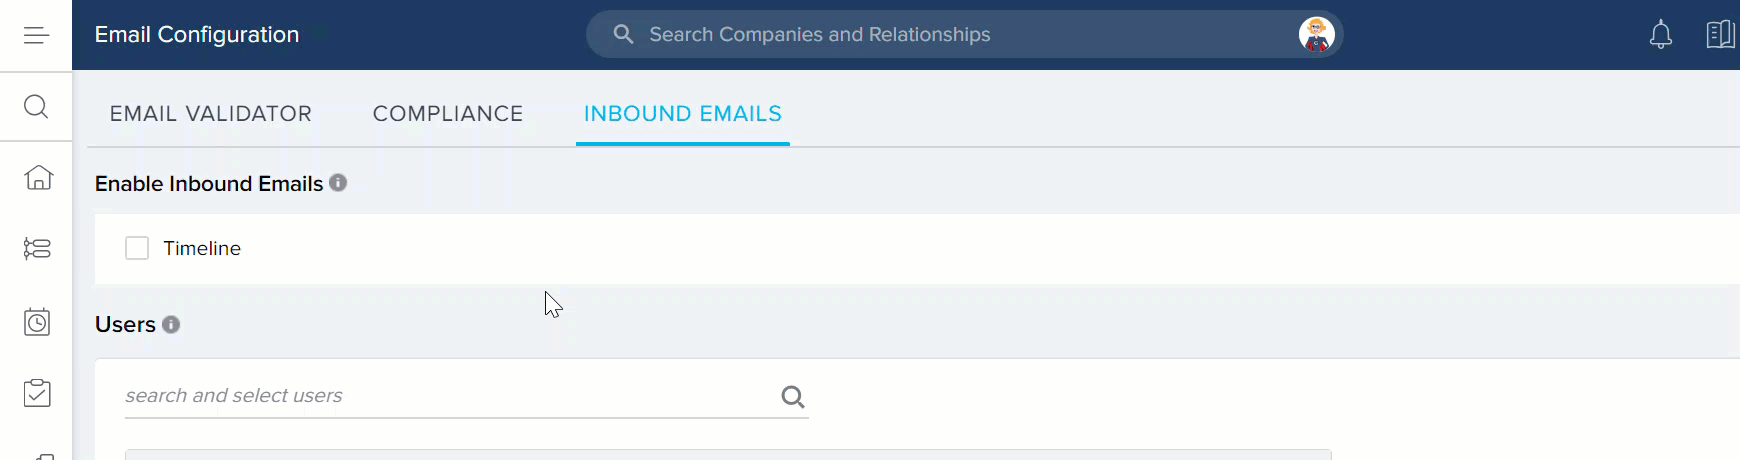Click the sidebar search magnifier icon
The height and width of the screenshot is (460, 1740).
(36, 106)
